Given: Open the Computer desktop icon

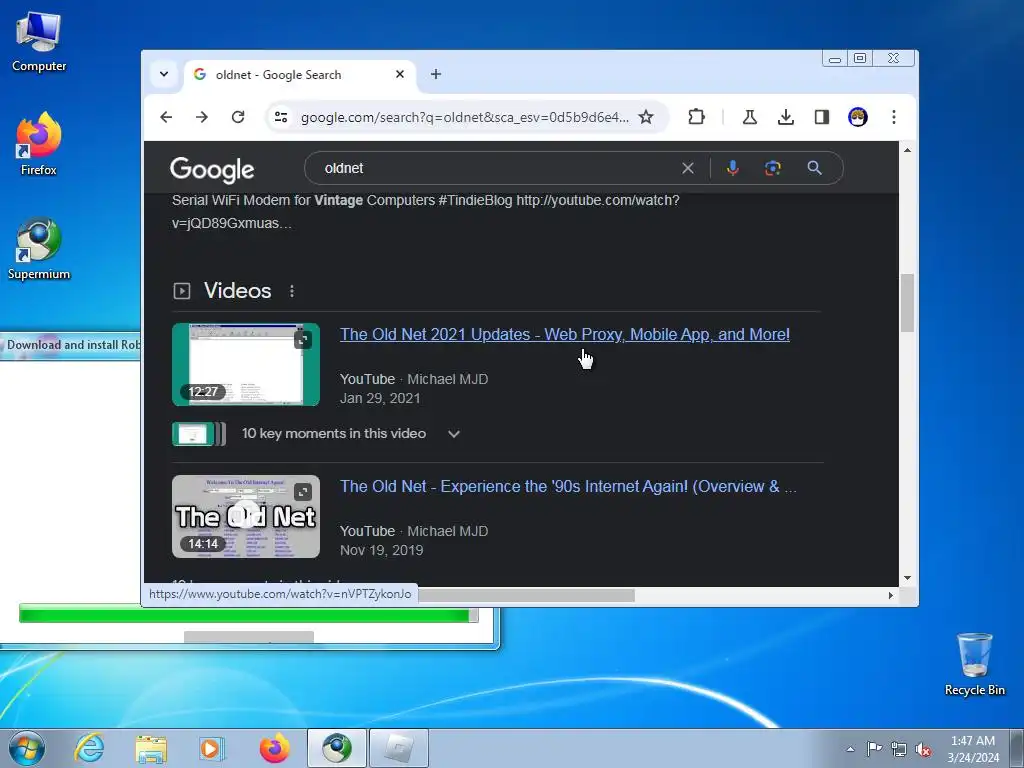Looking at the screenshot, I should coord(39,41).
